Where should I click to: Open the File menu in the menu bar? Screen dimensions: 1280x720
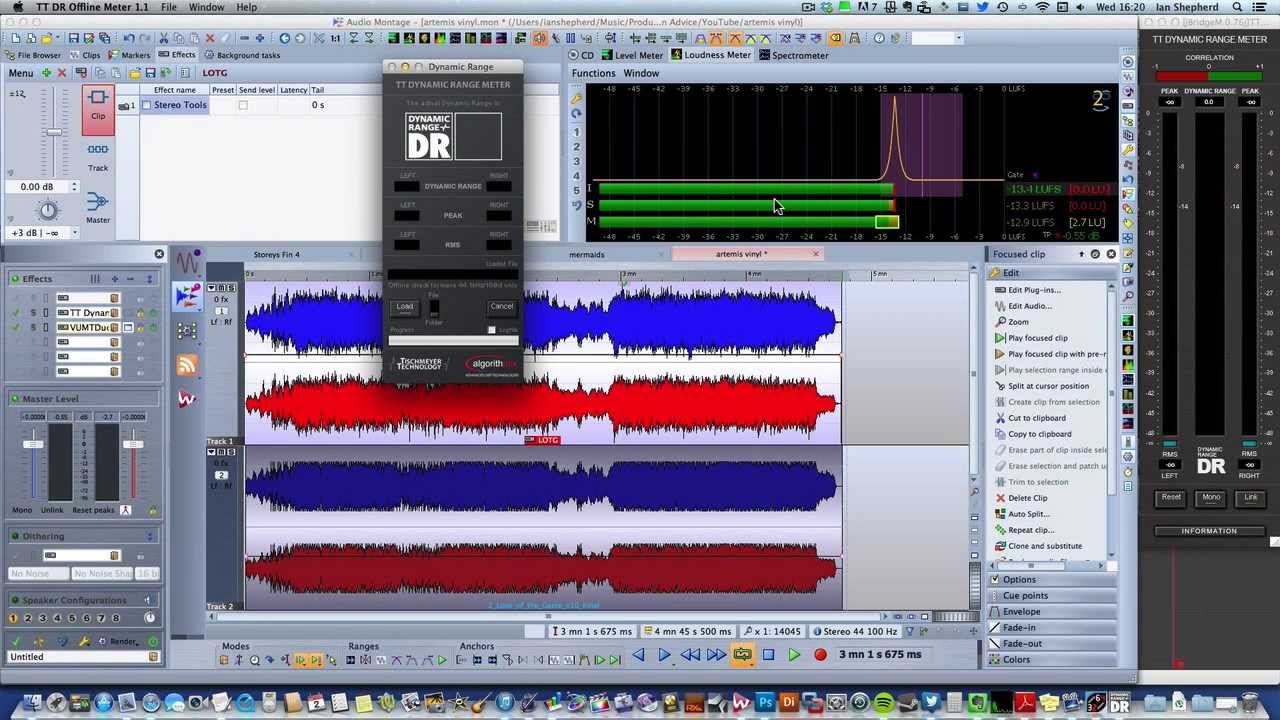(169, 7)
